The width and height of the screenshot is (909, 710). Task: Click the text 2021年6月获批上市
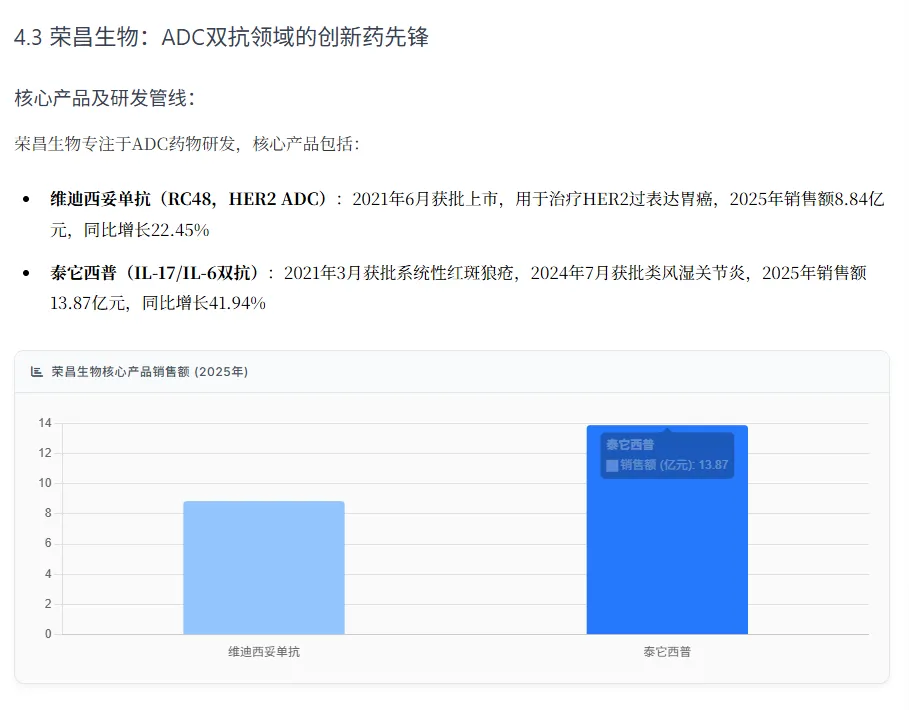[425, 199]
